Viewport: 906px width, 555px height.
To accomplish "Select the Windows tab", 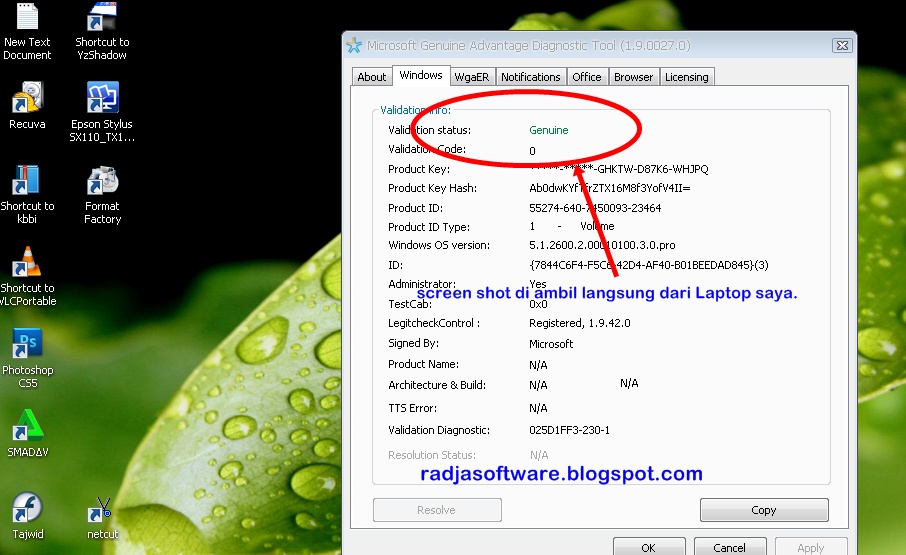I will pyautogui.click(x=421, y=75).
